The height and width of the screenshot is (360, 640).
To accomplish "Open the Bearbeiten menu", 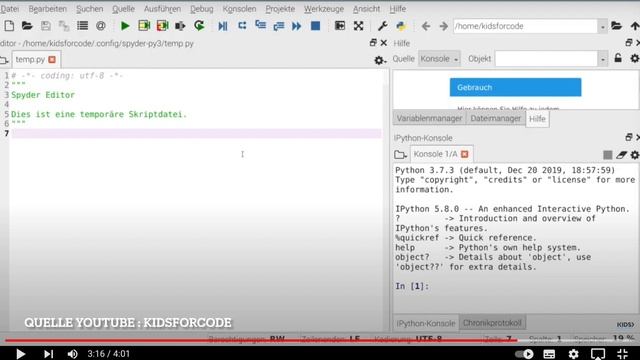I will pyautogui.click(x=47, y=9).
